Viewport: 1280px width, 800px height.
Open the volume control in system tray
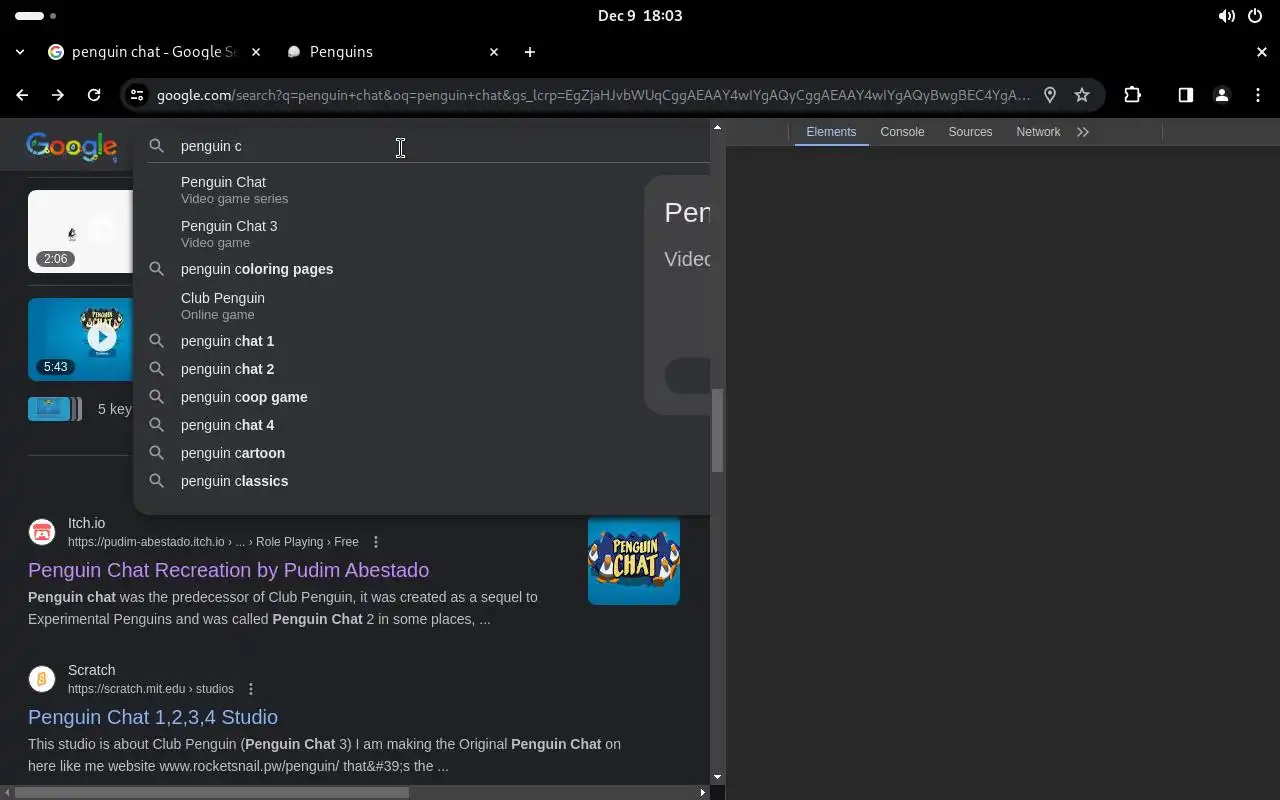click(1226, 16)
